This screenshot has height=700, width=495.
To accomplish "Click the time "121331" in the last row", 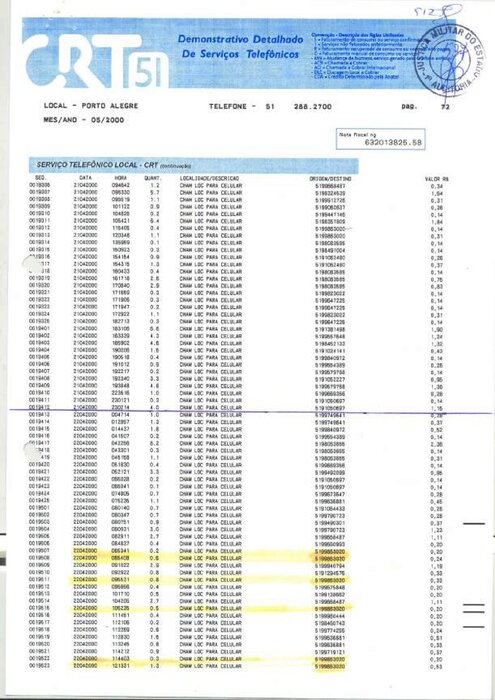I will [x=121, y=666].
